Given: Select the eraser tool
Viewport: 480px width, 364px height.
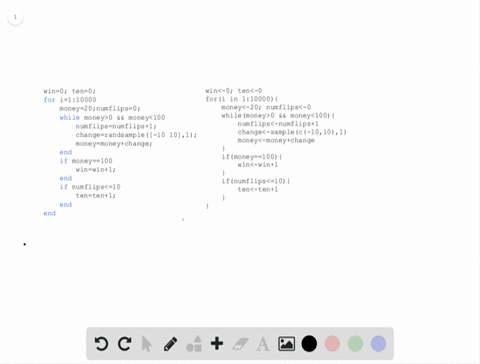Looking at the screenshot, I should pos(240,344).
